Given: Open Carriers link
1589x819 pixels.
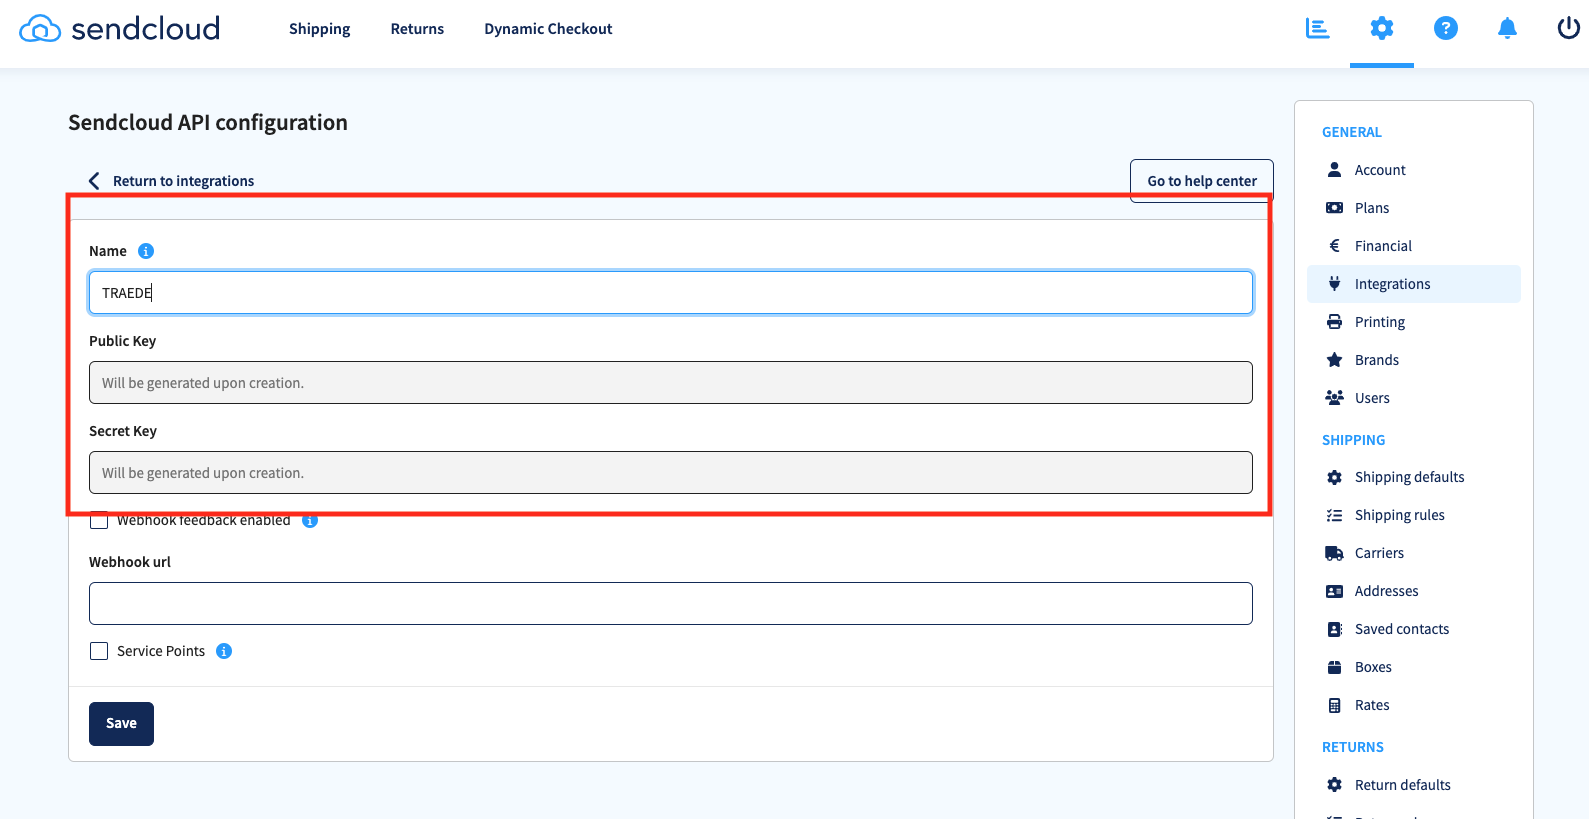Looking at the screenshot, I should point(1379,553).
